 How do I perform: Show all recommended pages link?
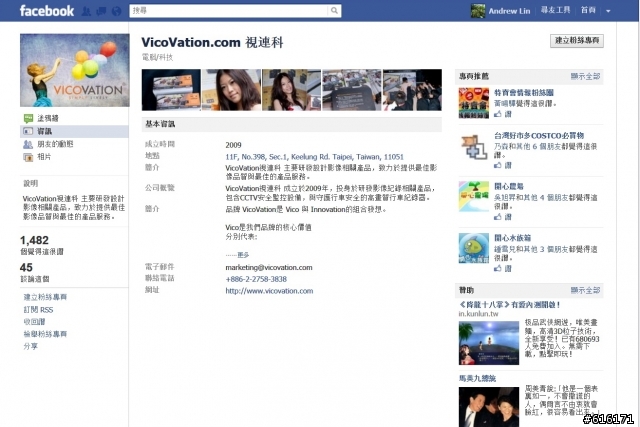pos(585,76)
